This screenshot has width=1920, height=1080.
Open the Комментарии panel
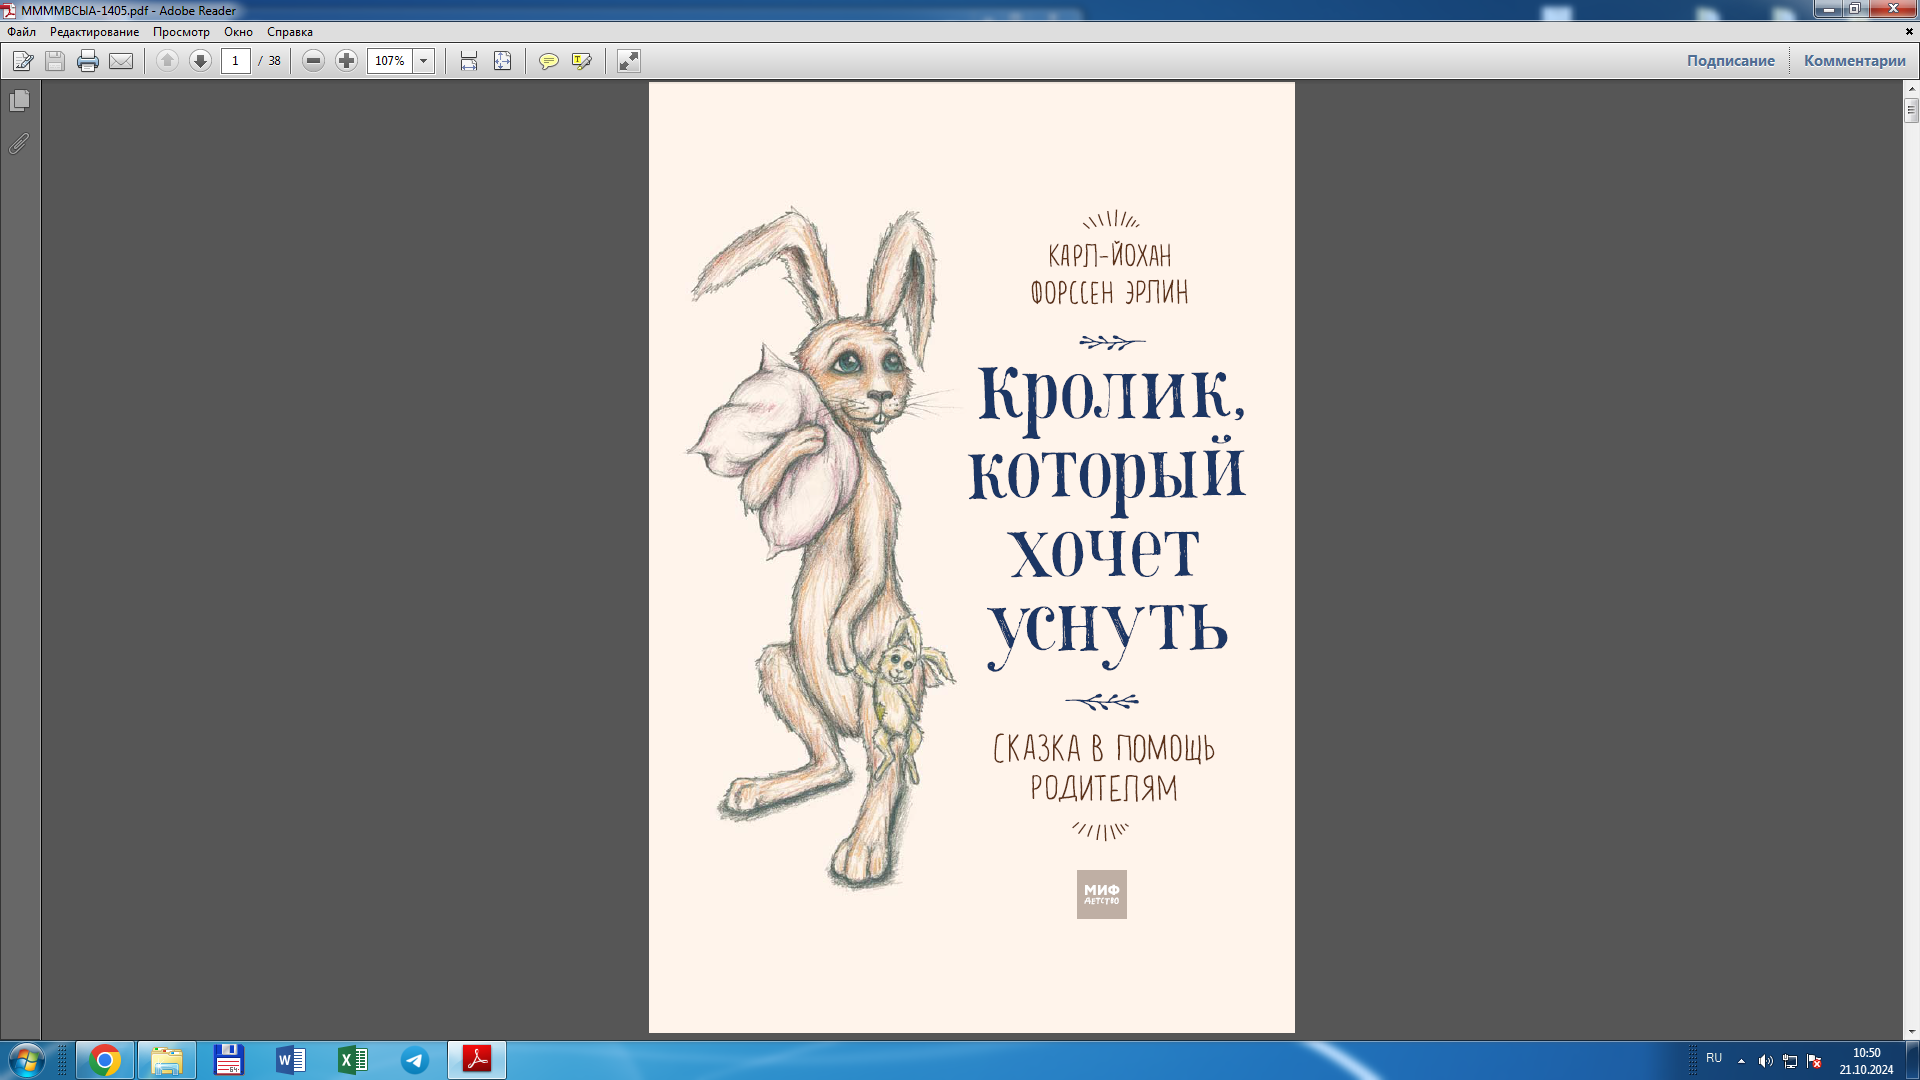click(x=1854, y=60)
